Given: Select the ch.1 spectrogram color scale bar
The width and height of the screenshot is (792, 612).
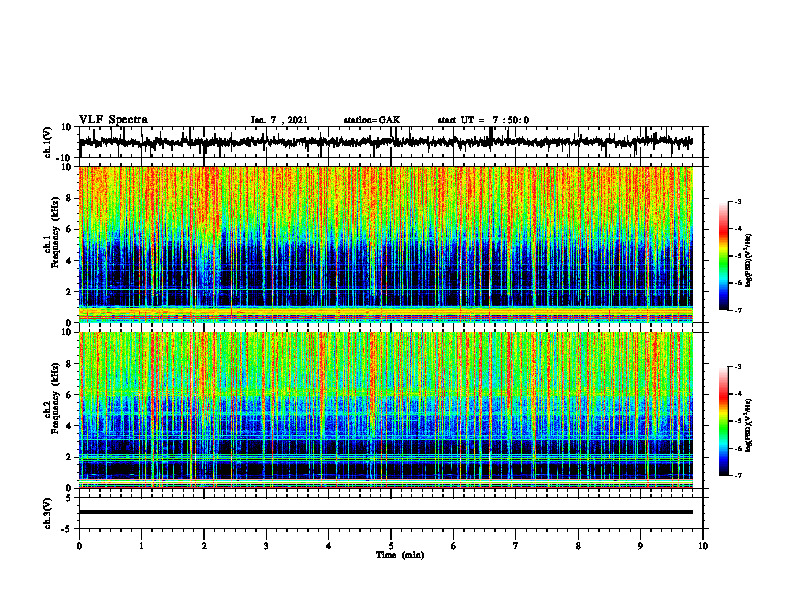Looking at the screenshot, I should [x=723, y=256].
